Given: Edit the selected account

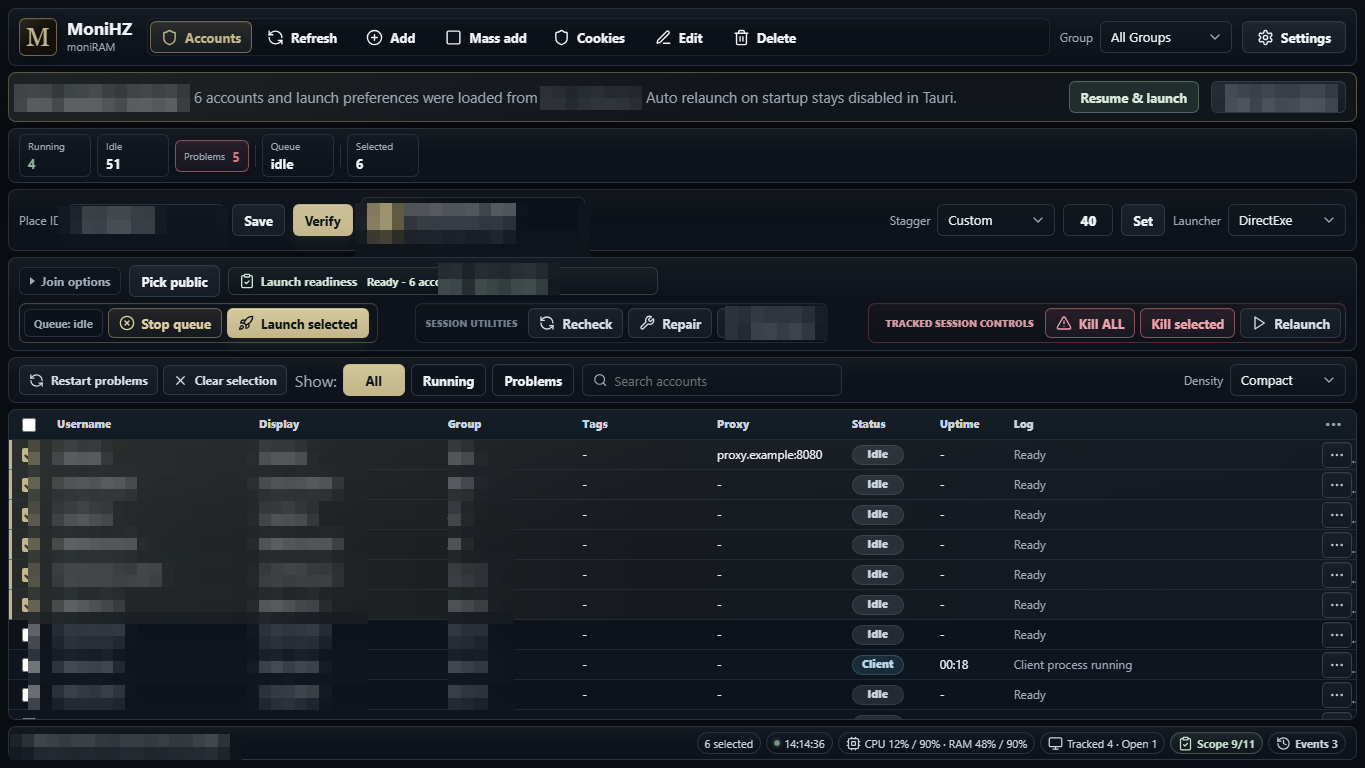Looking at the screenshot, I should pyautogui.click(x=679, y=38).
